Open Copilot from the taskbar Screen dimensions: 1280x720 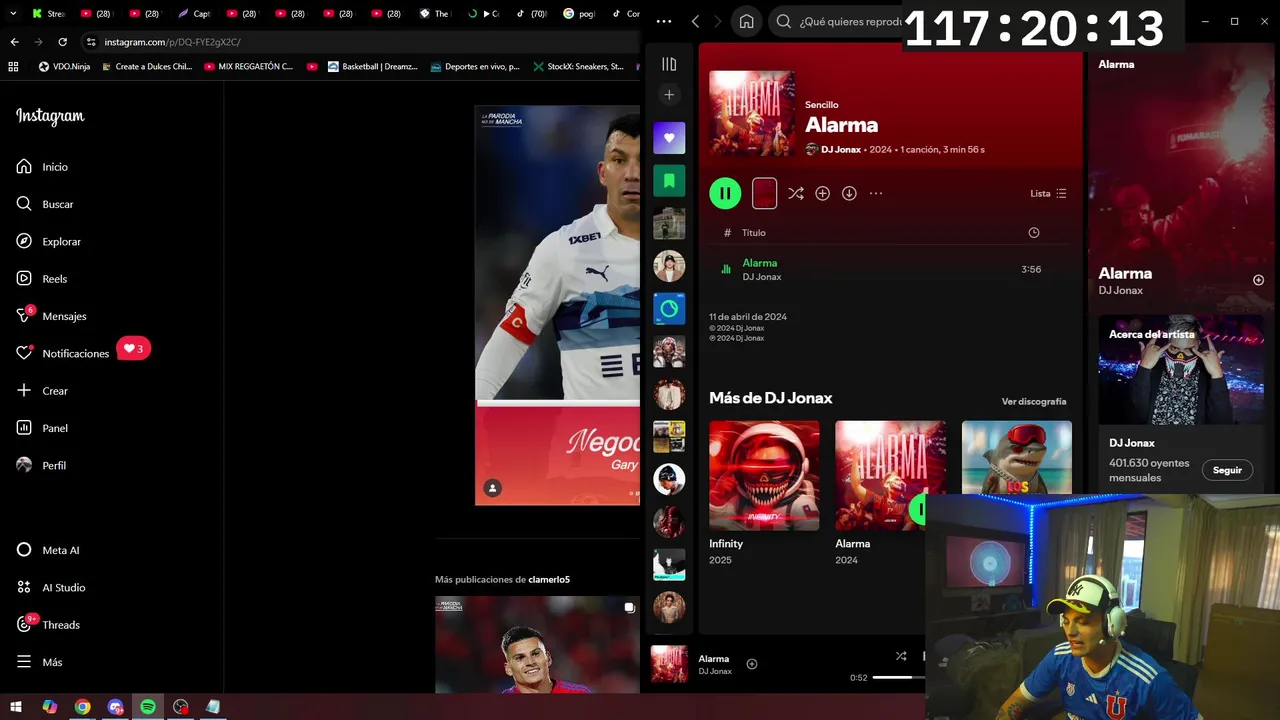(49, 707)
